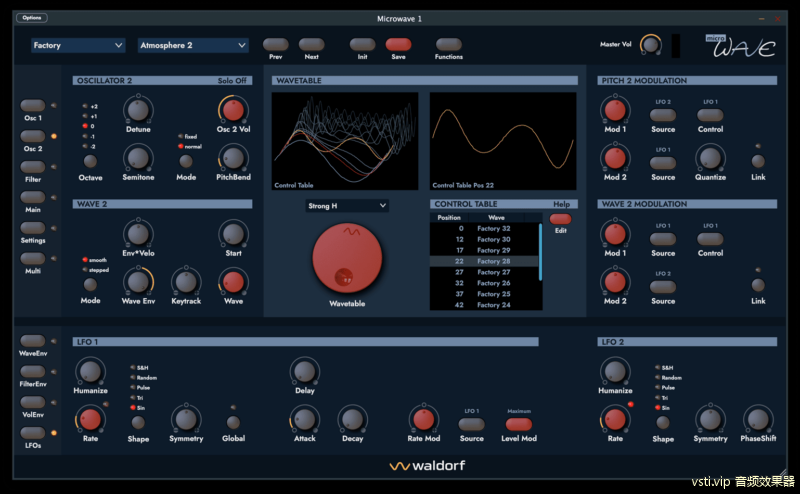
Task: Click the LFO 1 Decay knob
Action: pos(352,419)
